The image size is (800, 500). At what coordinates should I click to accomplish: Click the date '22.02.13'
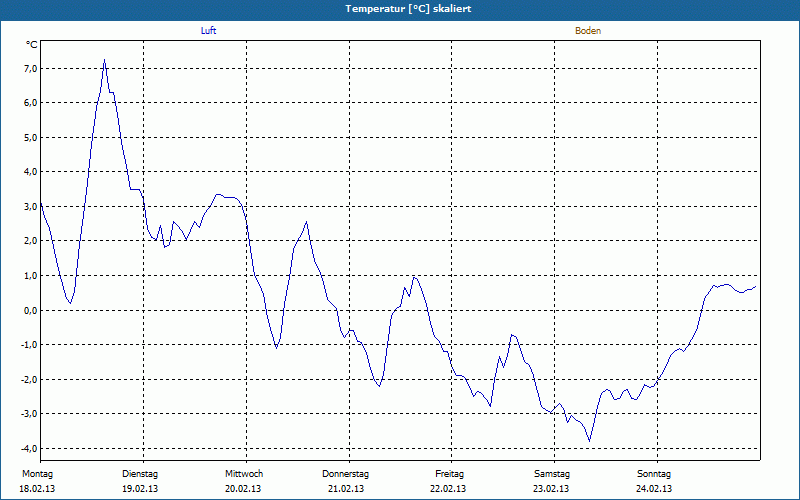tap(448, 489)
